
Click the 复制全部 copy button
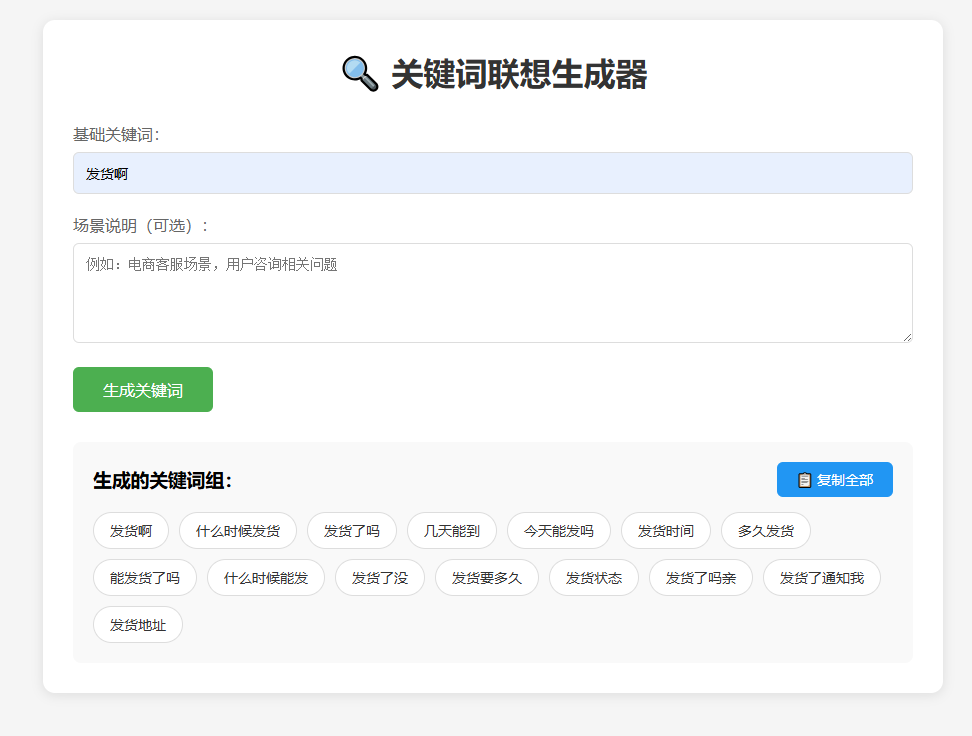pos(834,480)
